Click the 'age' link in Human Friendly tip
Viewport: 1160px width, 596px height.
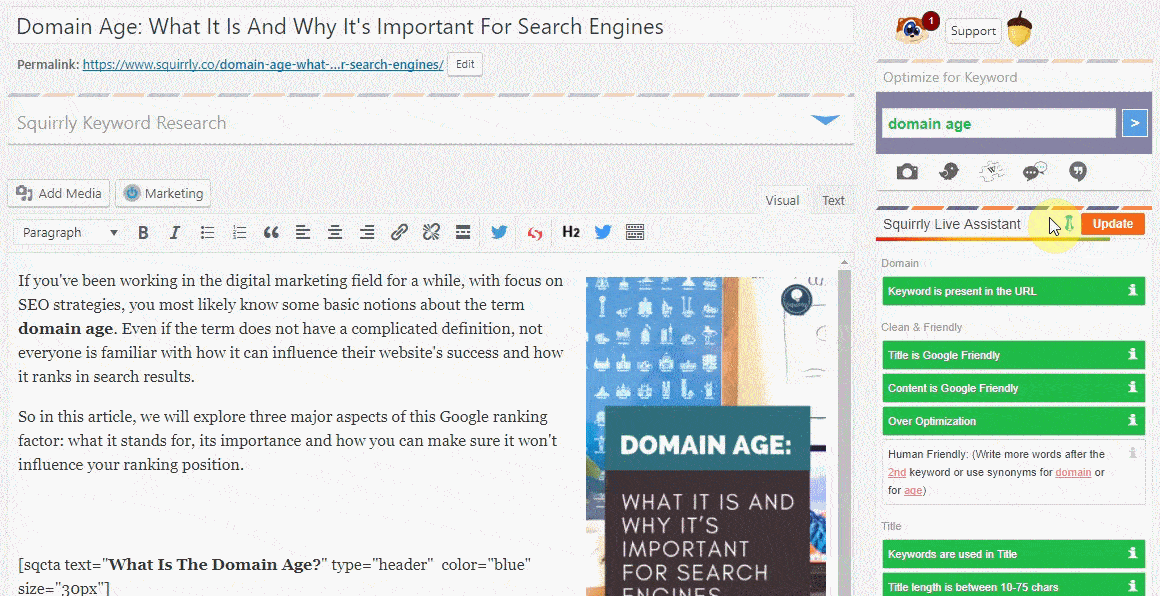pos(913,490)
